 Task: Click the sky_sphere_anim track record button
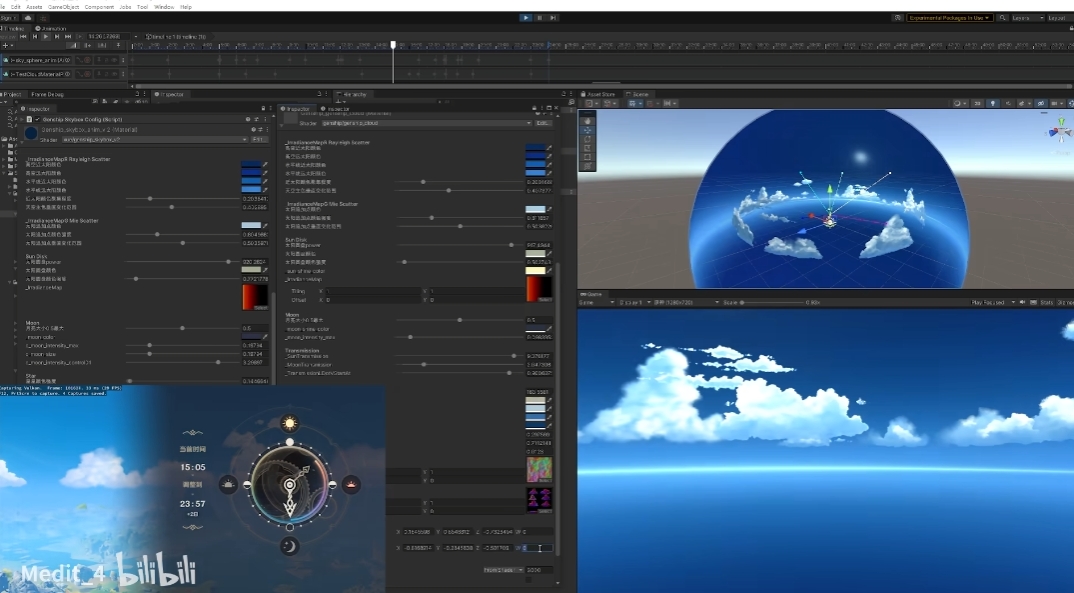tap(86, 60)
